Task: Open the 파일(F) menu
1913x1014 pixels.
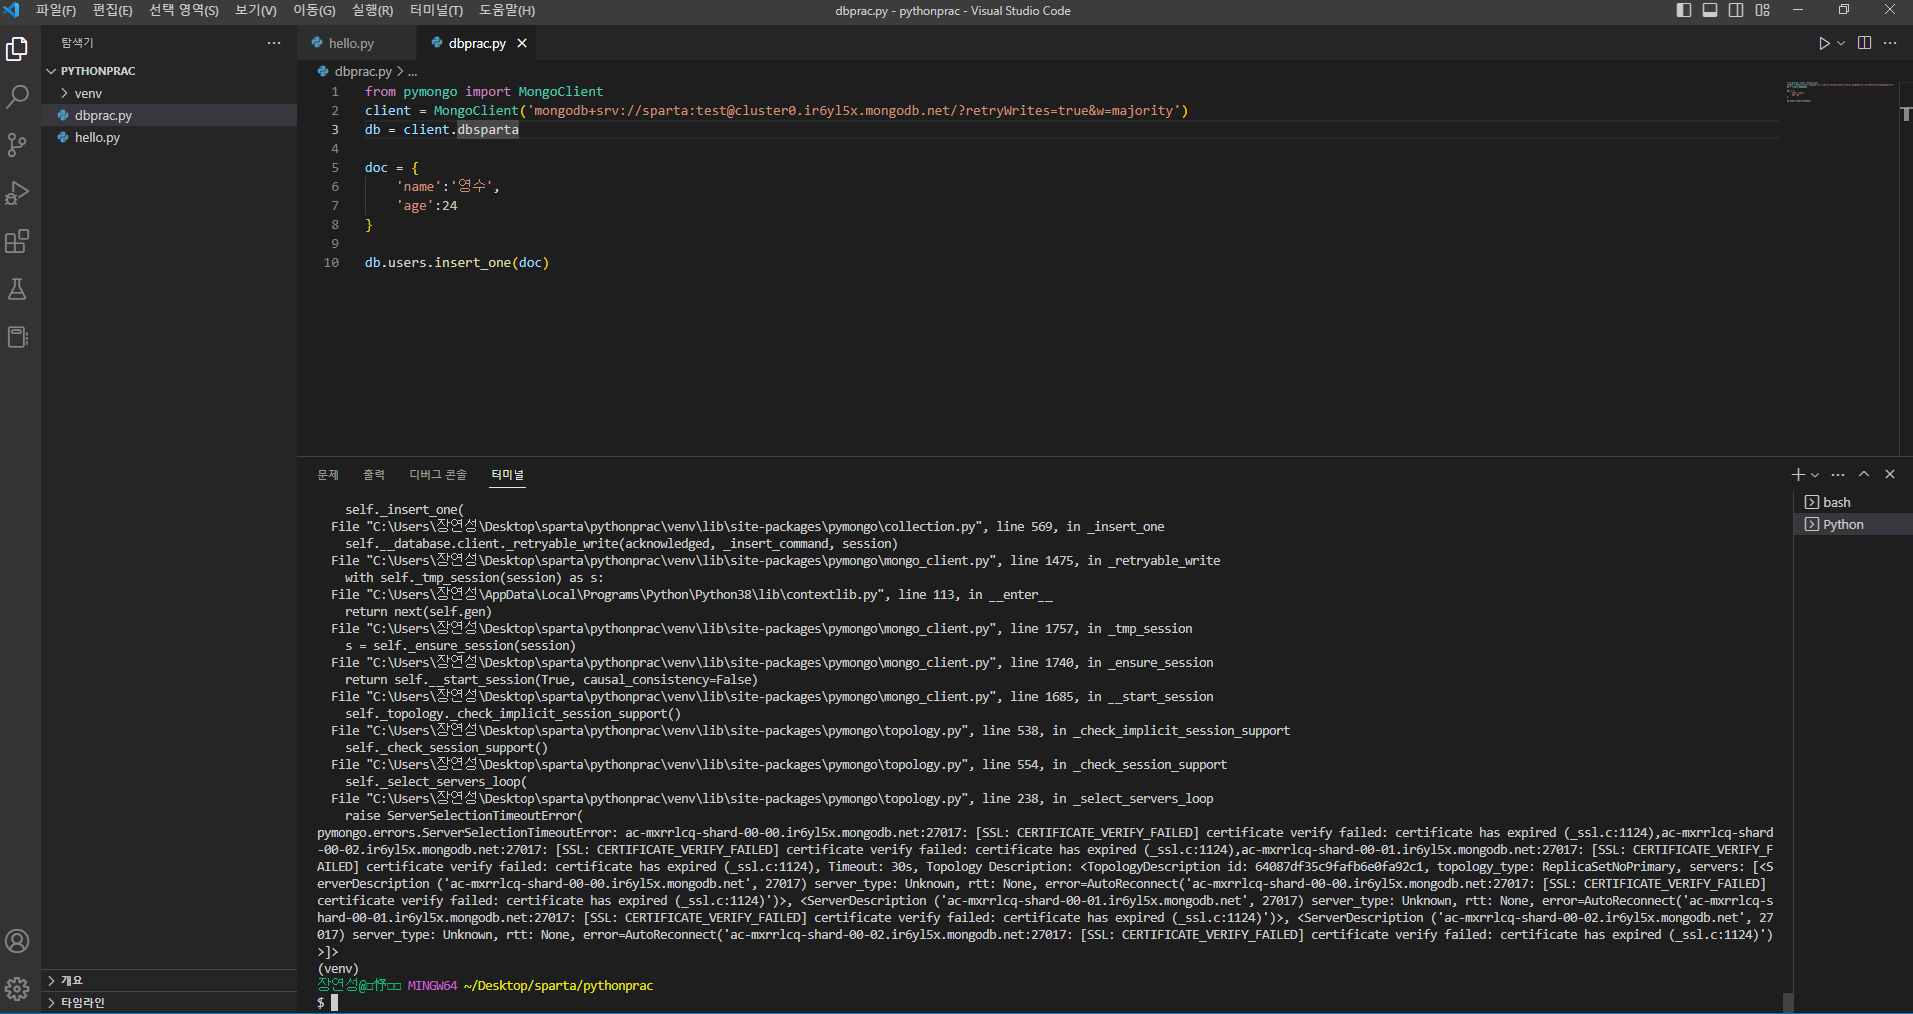Action: click(55, 10)
